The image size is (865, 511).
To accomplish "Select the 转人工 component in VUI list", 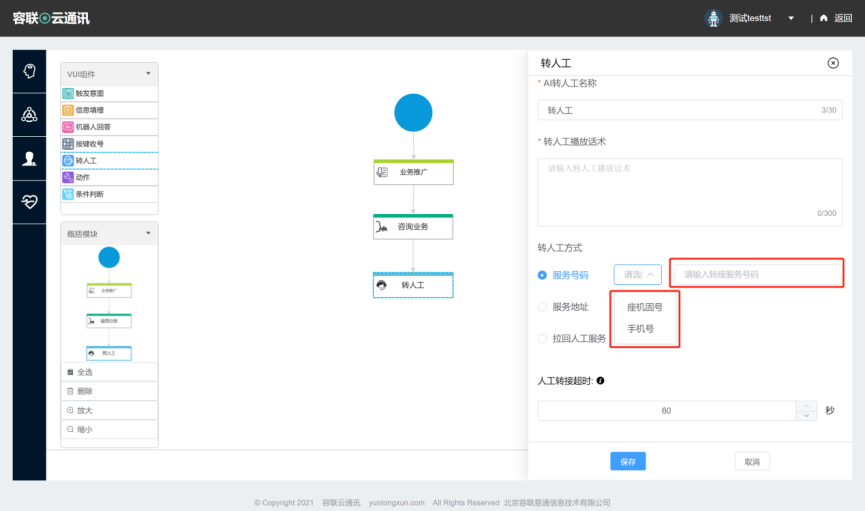I will [109, 161].
